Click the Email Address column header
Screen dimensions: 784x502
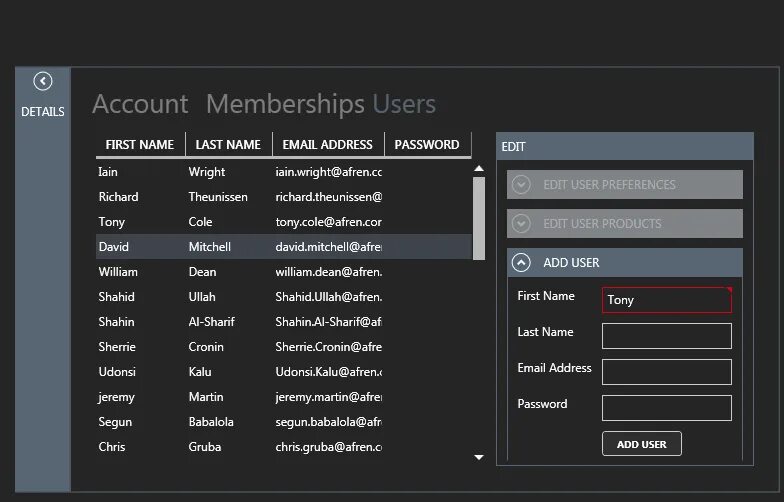pos(328,145)
